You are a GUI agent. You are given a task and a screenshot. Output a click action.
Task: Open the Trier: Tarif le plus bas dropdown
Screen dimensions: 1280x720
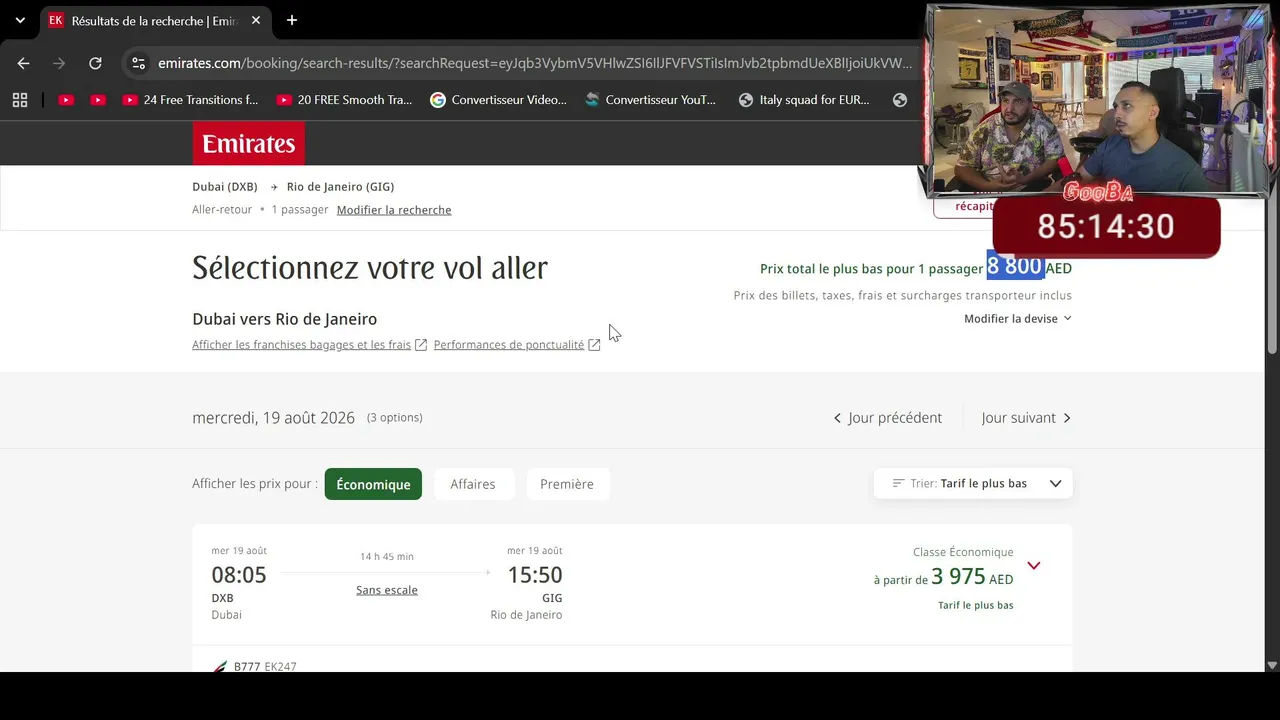pyautogui.click(x=973, y=484)
